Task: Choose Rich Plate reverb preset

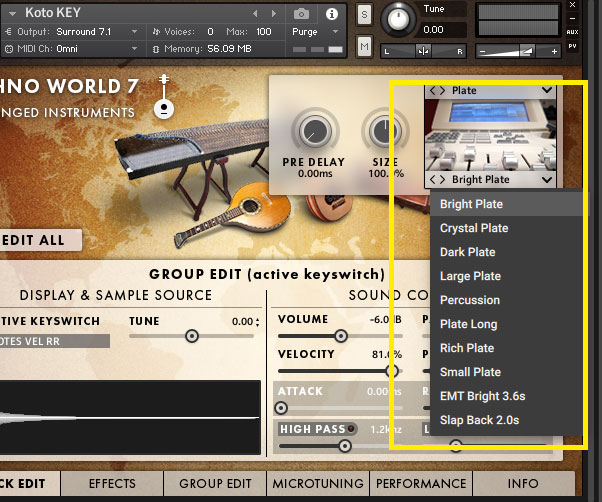Action: click(506, 348)
